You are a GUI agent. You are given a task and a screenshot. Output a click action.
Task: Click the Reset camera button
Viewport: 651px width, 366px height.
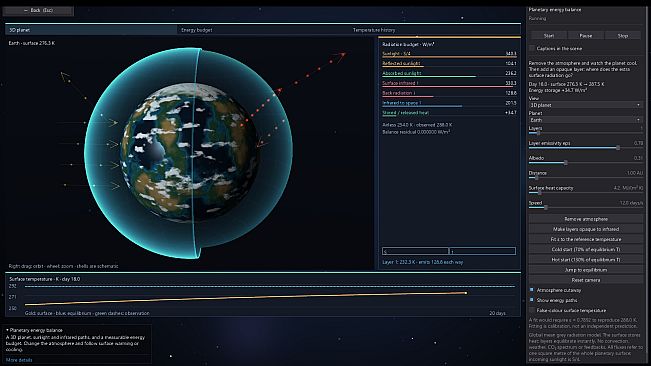click(585, 280)
